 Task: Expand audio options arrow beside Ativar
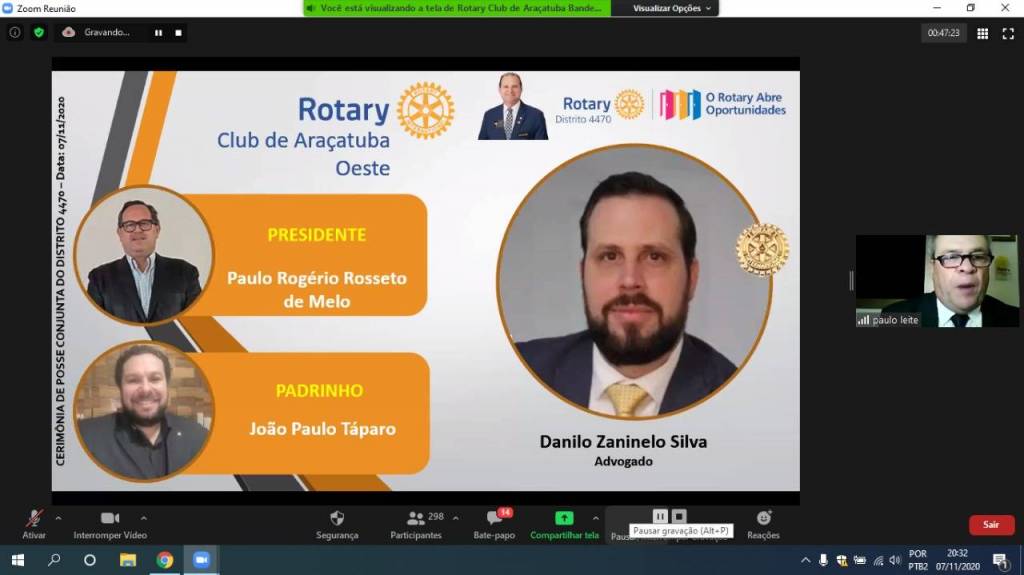pyautogui.click(x=58, y=518)
